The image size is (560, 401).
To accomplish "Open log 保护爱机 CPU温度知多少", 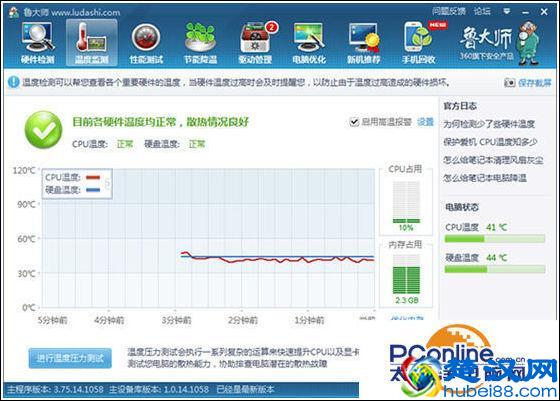I will 490,142.
